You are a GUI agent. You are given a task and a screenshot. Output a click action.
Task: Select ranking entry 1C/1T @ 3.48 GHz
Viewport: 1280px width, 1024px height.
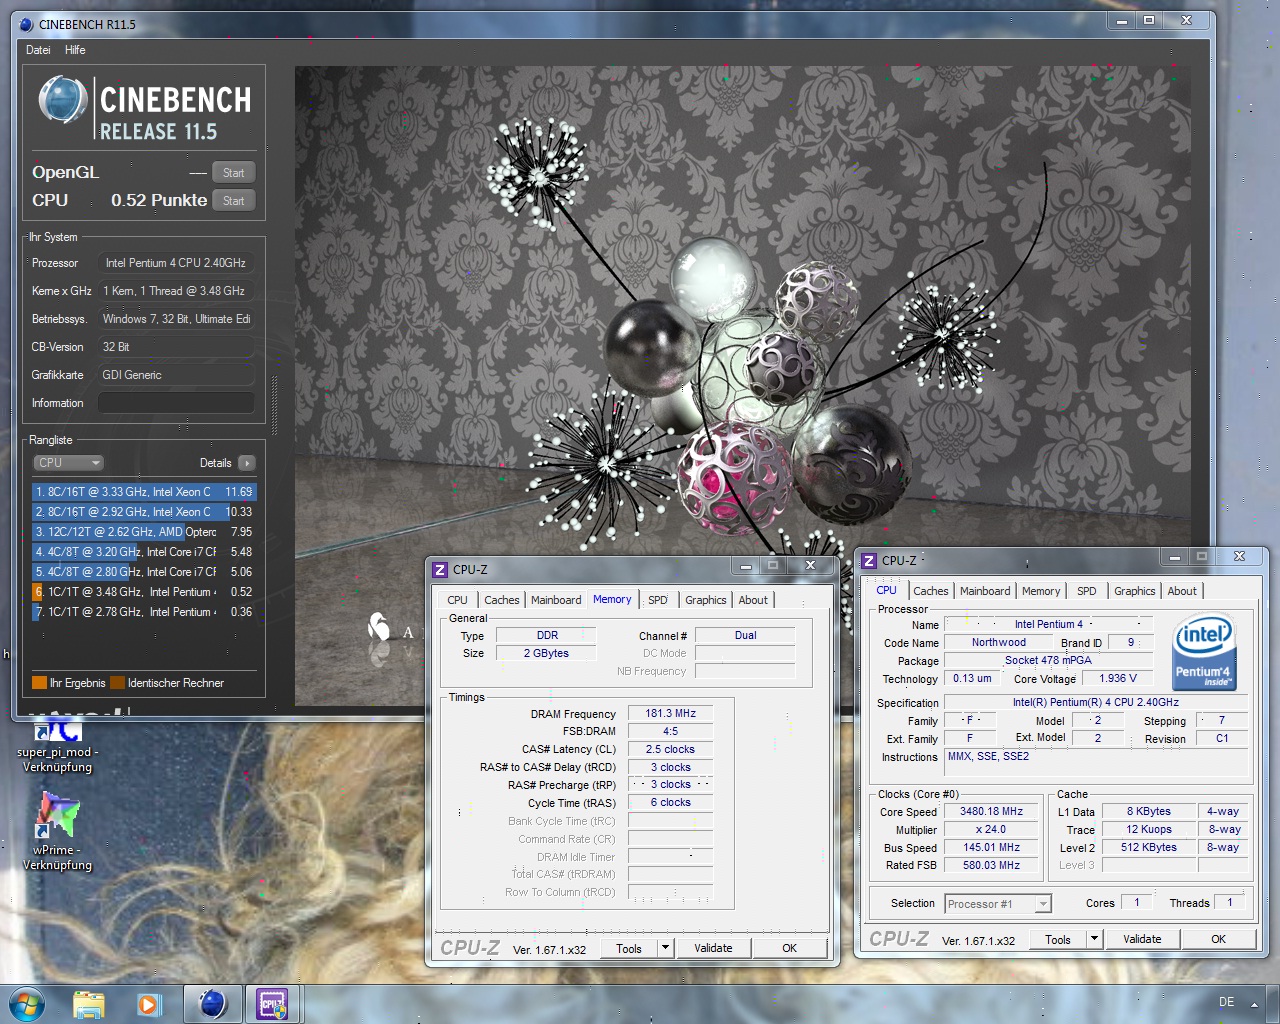click(x=144, y=592)
